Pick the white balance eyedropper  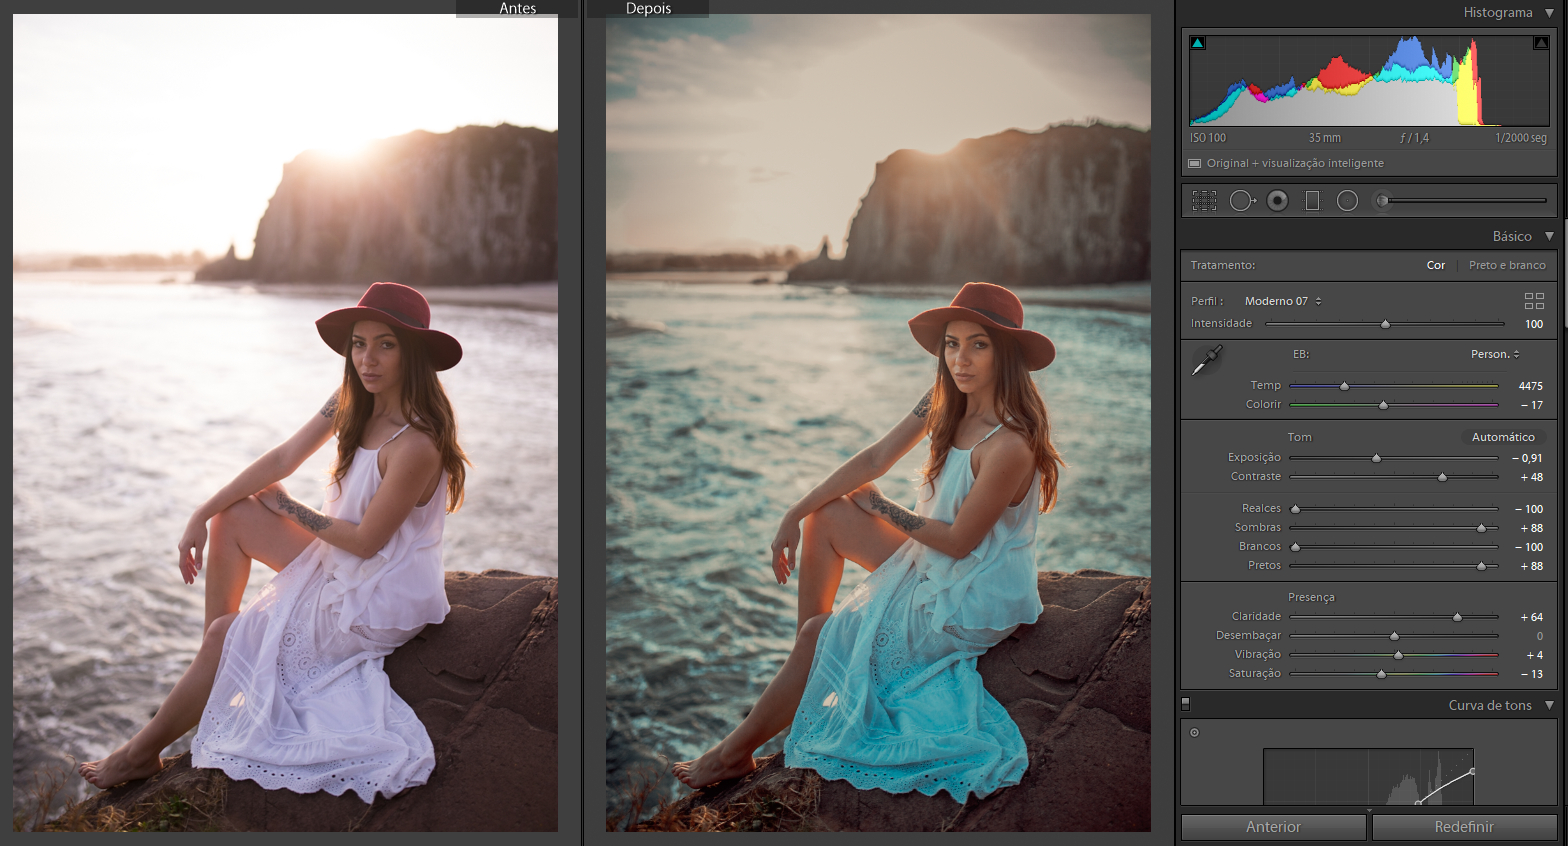1207,361
